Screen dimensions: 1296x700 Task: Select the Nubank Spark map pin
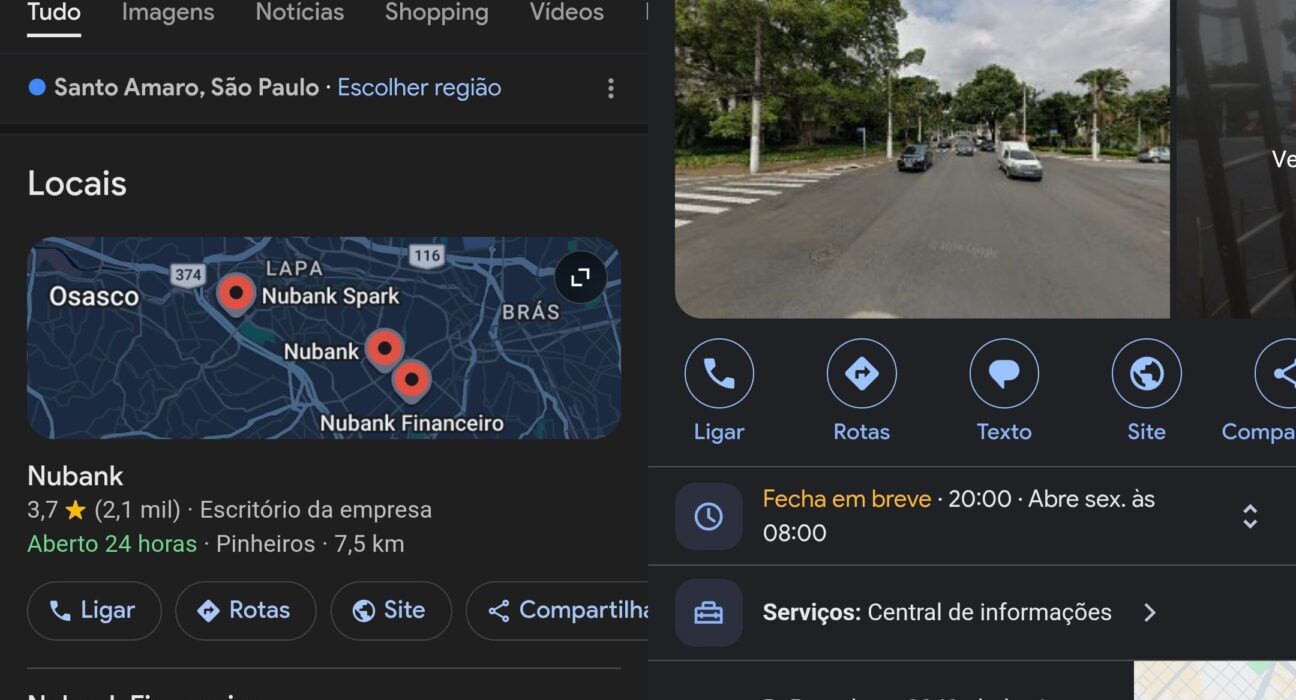click(236, 294)
